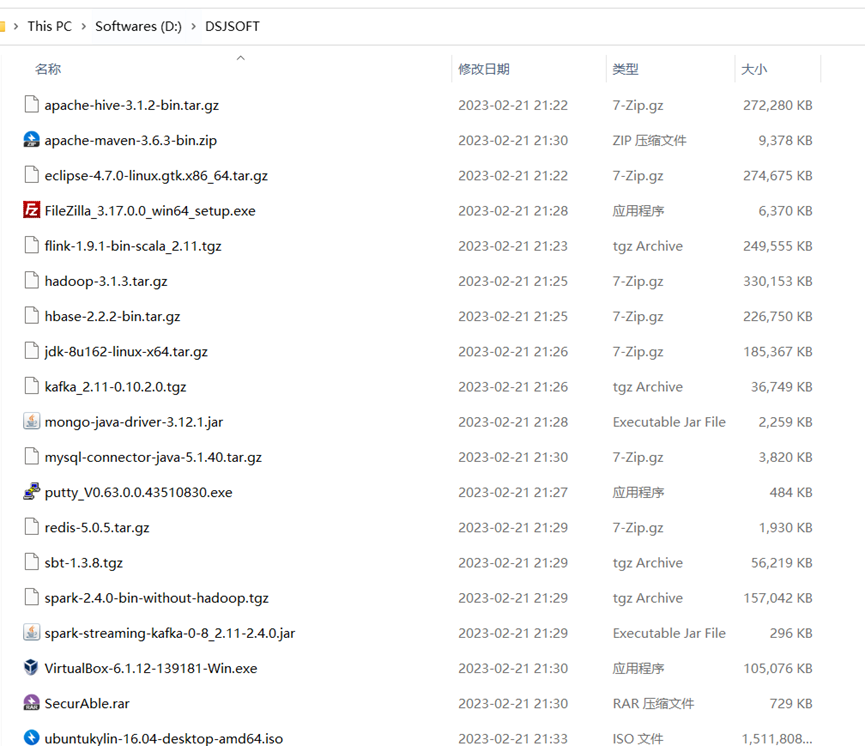Click size value 2,259 KB
This screenshot has width=865, height=746.
[786, 422]
